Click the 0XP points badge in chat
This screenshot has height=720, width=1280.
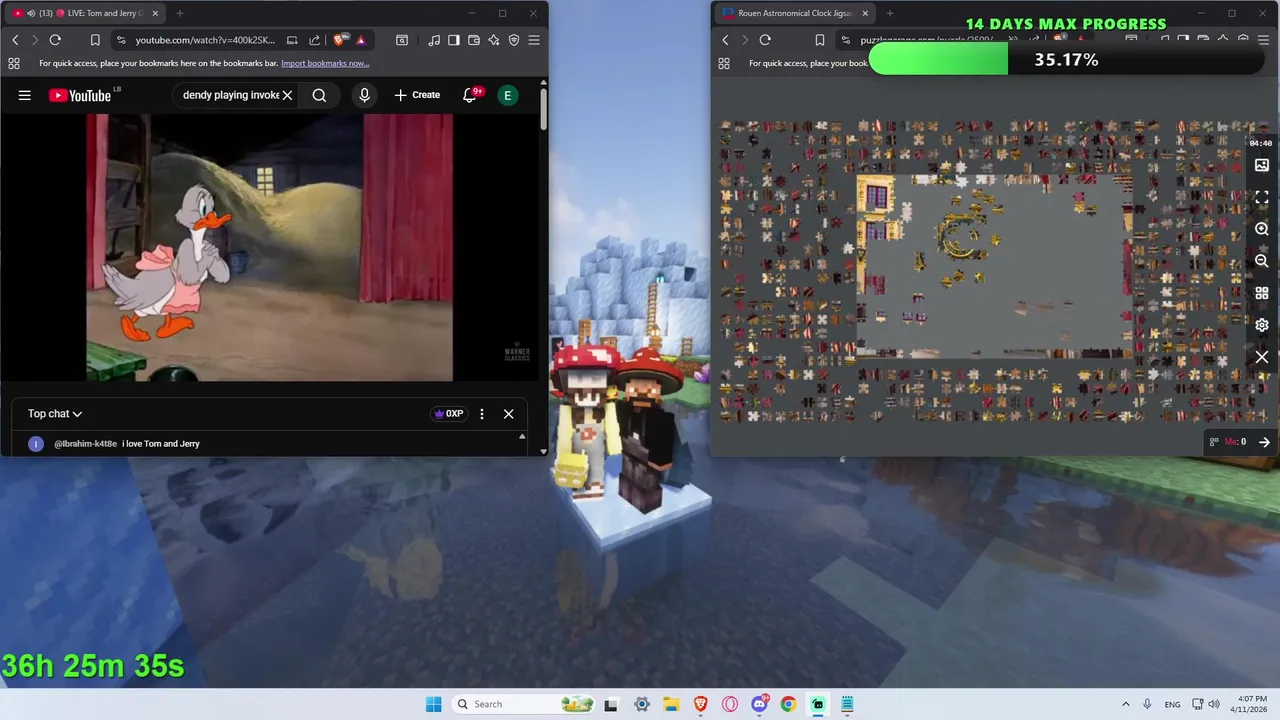pos(449,413)
